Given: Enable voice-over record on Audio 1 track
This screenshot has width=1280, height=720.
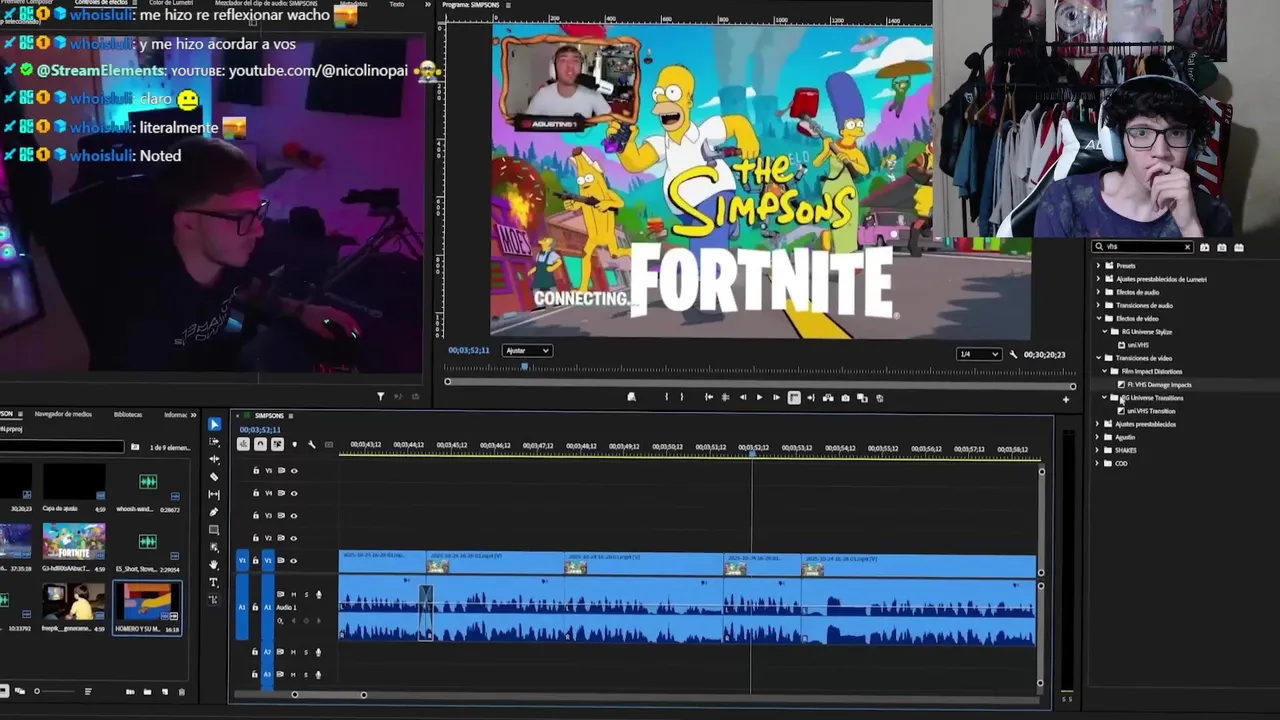Looking at the screenshot, I should click(x=319, y=594).
